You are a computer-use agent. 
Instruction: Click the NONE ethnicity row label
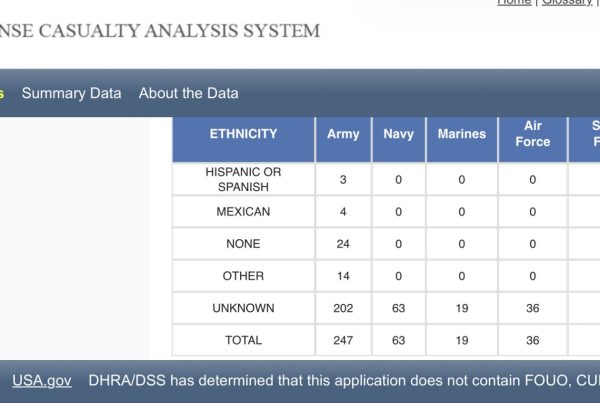(x=243, y=244)
